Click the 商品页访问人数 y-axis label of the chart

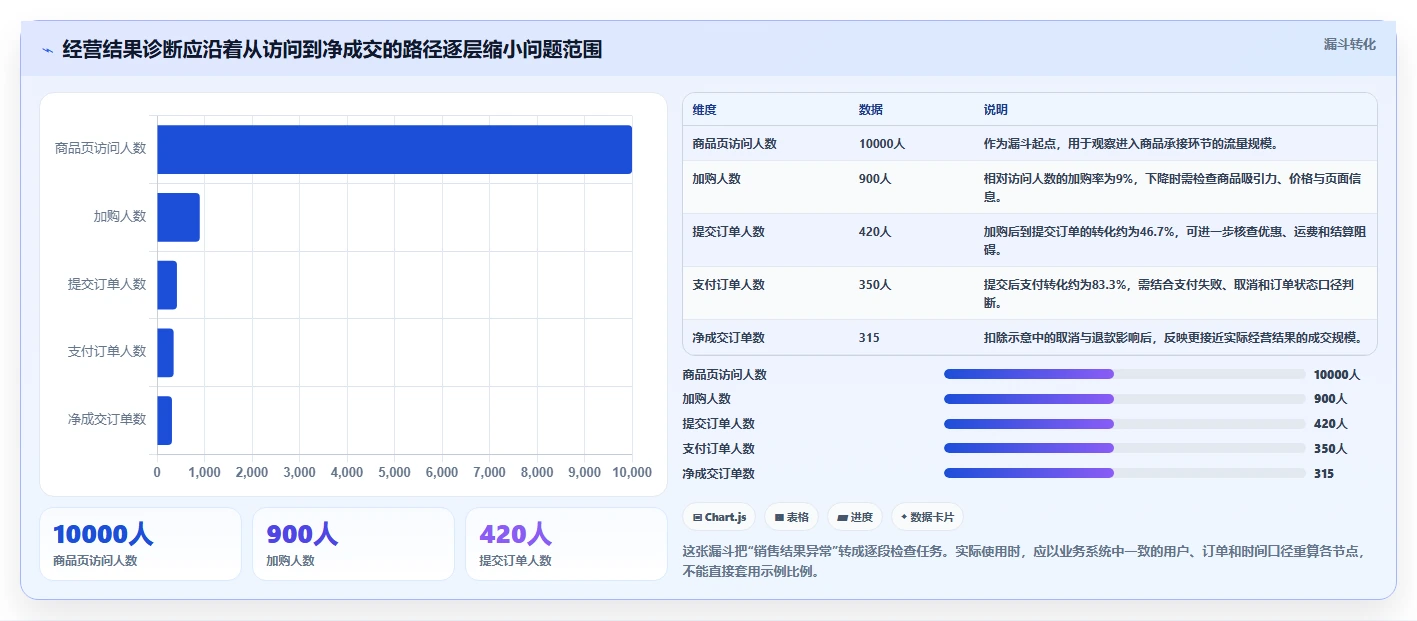click(100, 148)
